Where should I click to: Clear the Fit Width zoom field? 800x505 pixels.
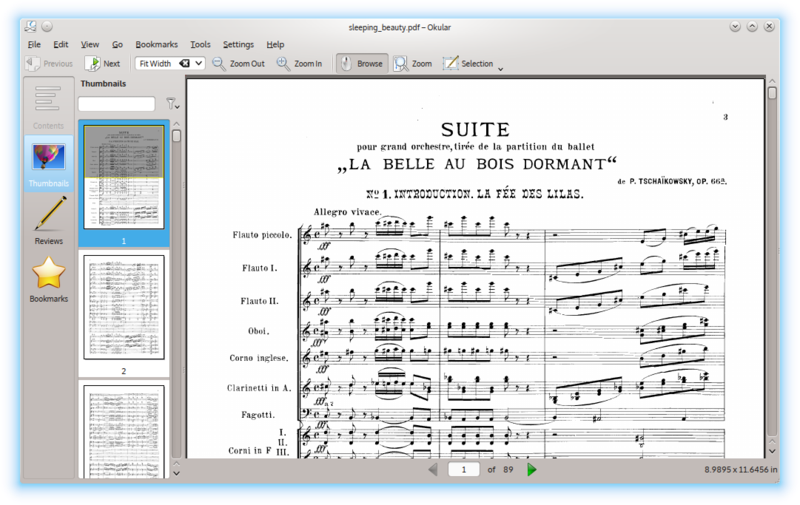184,64
